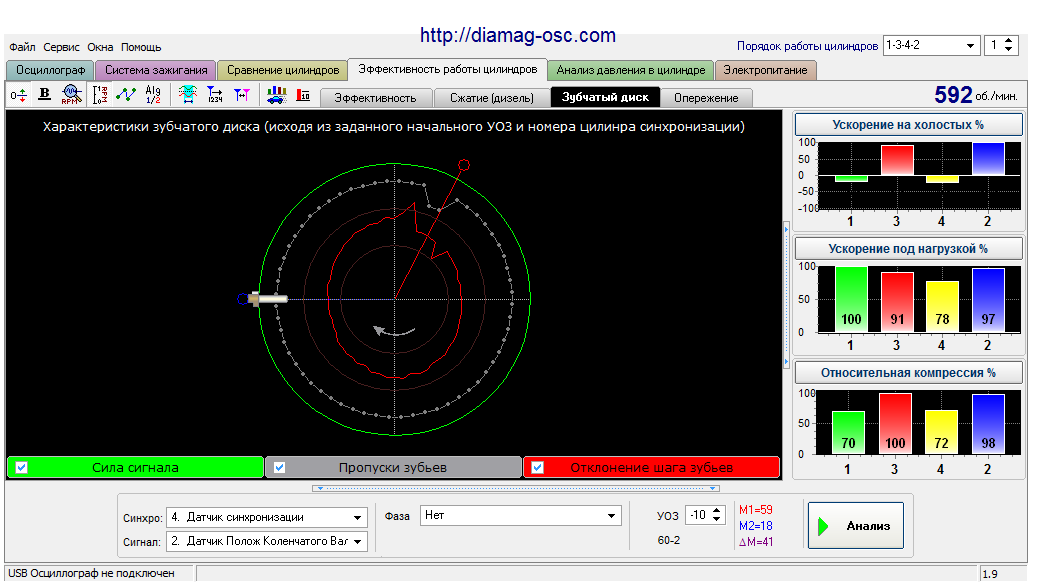This screenshot has height=586, width=1040.
Task: Click the 60-2 disc type label
Action: click(x=669, y=540)
